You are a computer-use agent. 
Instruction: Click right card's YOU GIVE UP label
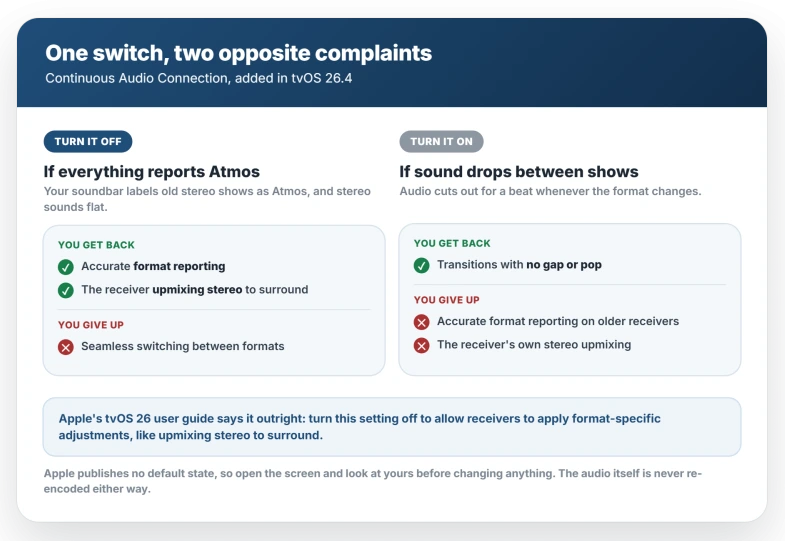point(447,300)
